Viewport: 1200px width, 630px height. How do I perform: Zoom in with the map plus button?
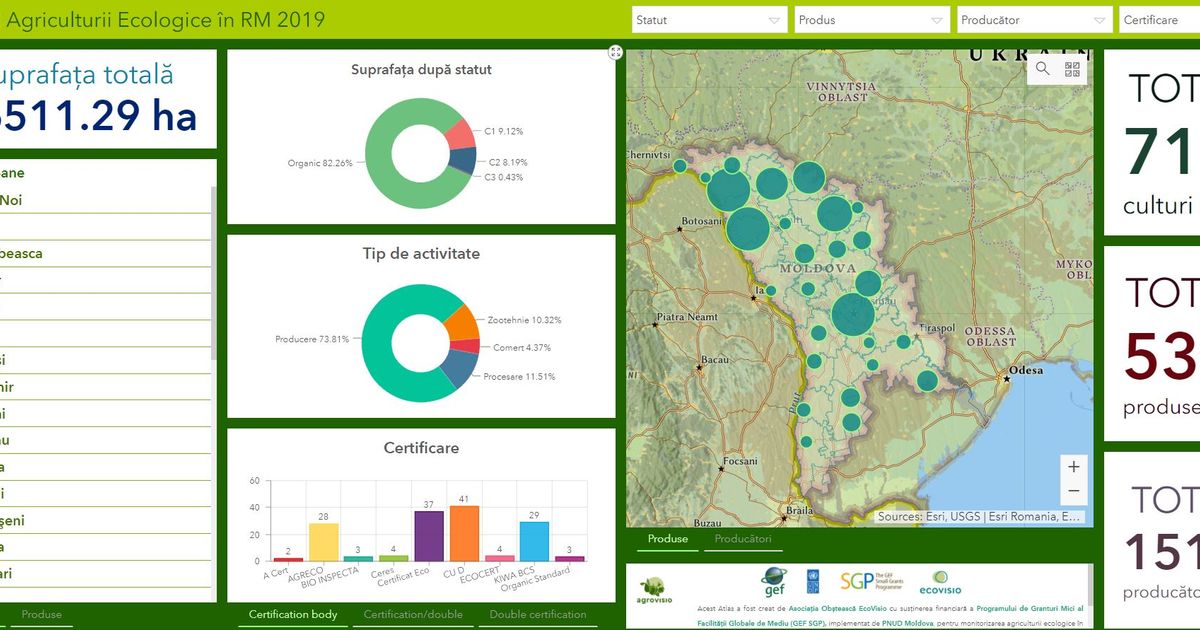(1074, 467)
